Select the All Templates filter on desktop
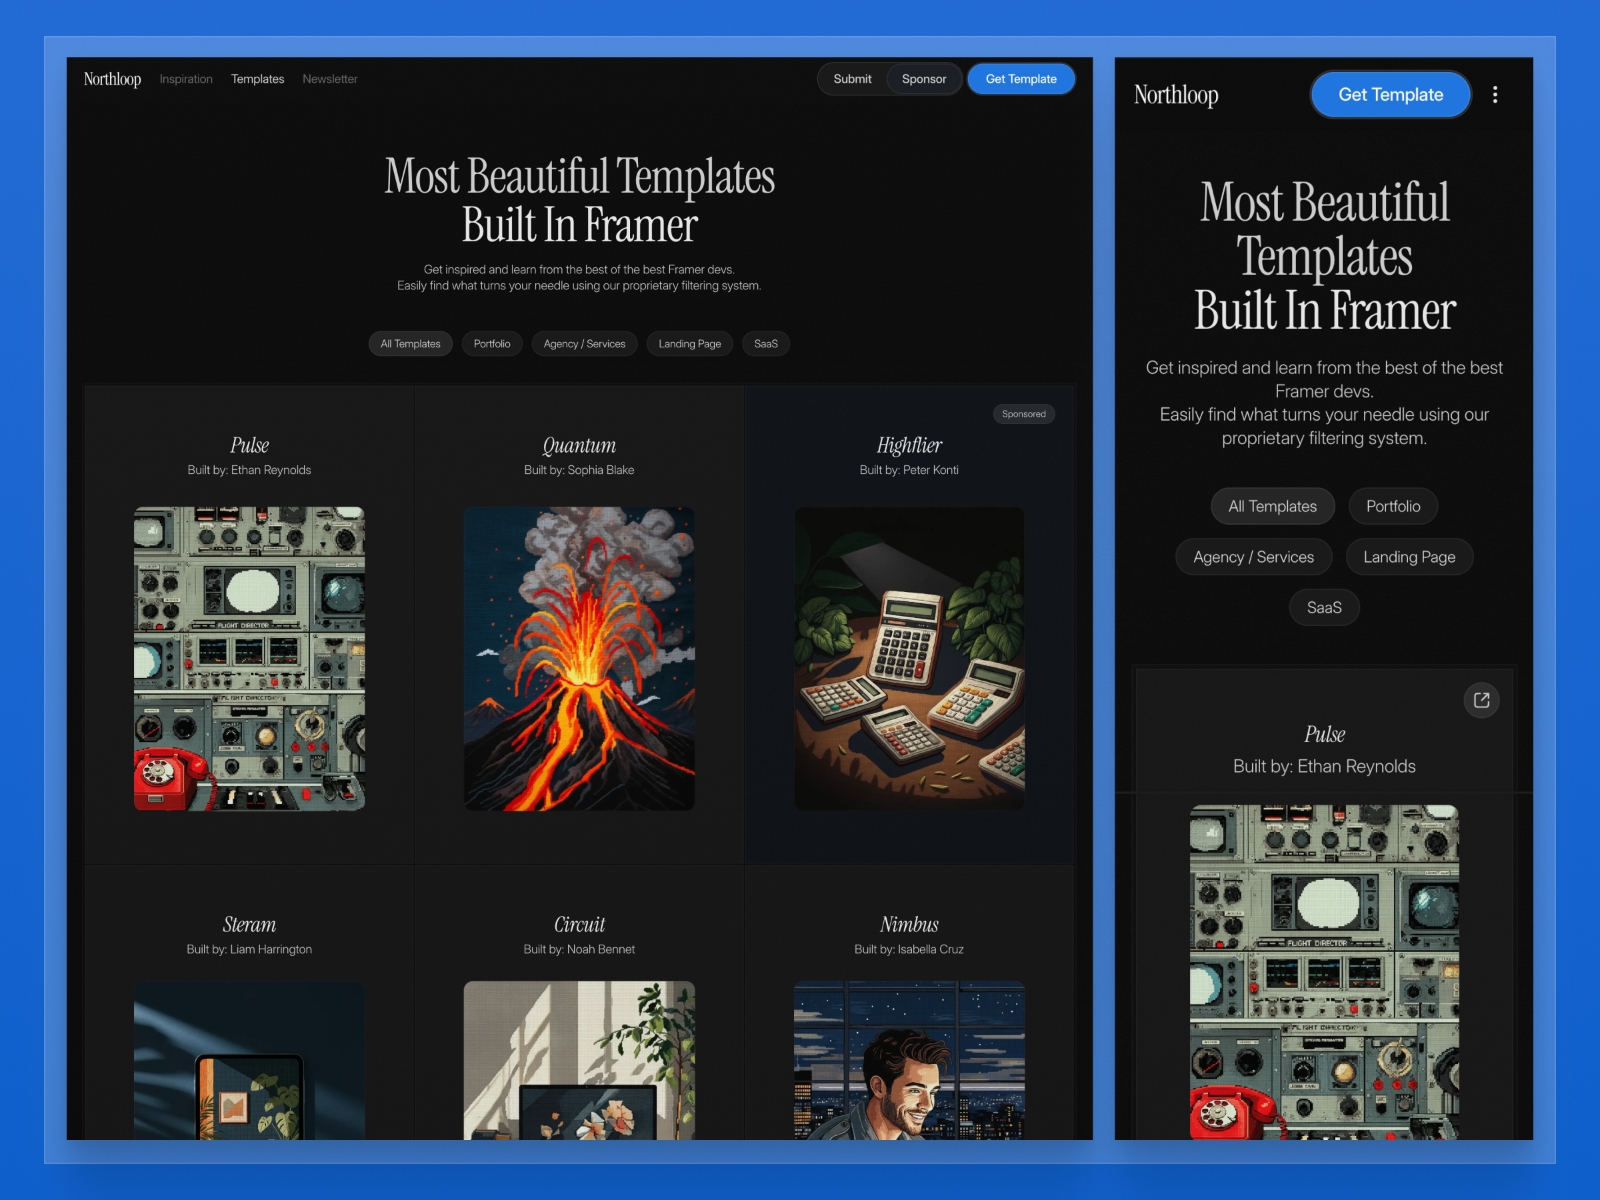The width and height of the screenshot is (1600, 1200). [410, 344]
